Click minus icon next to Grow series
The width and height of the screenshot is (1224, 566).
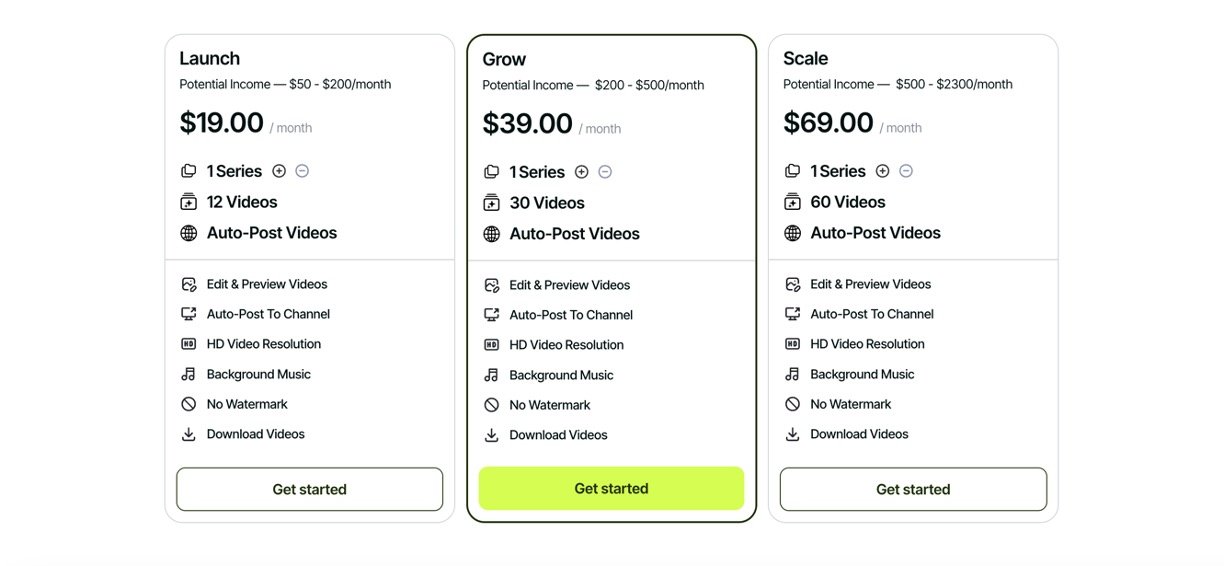pyautogui.click(x=605, y=172)
